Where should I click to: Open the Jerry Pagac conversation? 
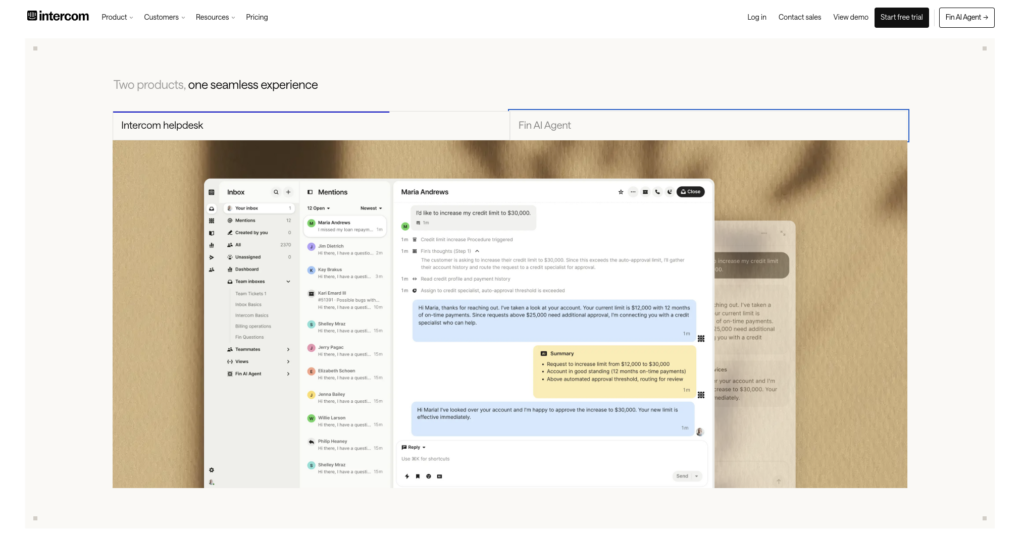(x=345, y=351)
